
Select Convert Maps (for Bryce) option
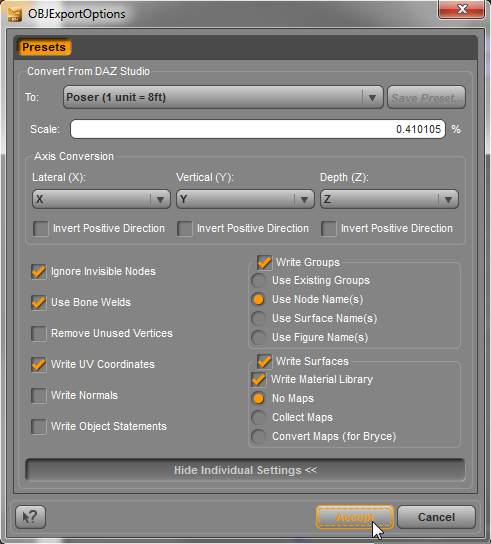[259, 436]
